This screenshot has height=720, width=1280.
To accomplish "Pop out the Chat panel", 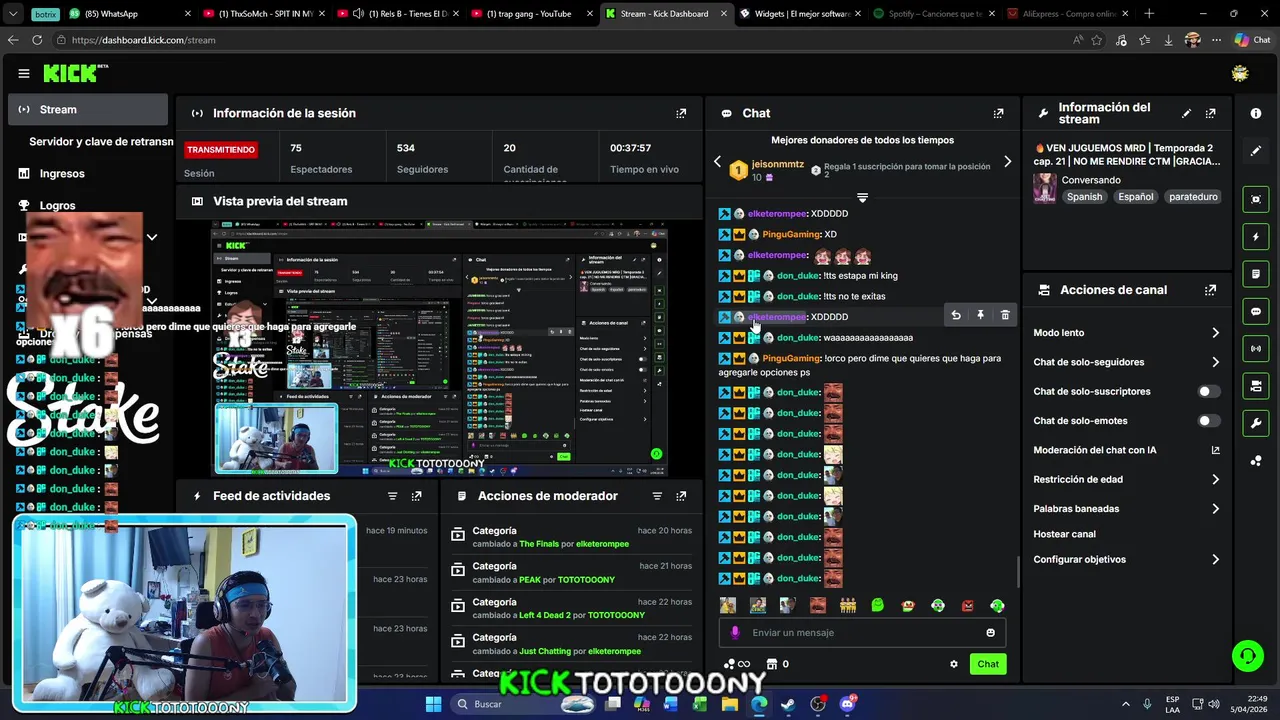I will (x=998, y=113).
